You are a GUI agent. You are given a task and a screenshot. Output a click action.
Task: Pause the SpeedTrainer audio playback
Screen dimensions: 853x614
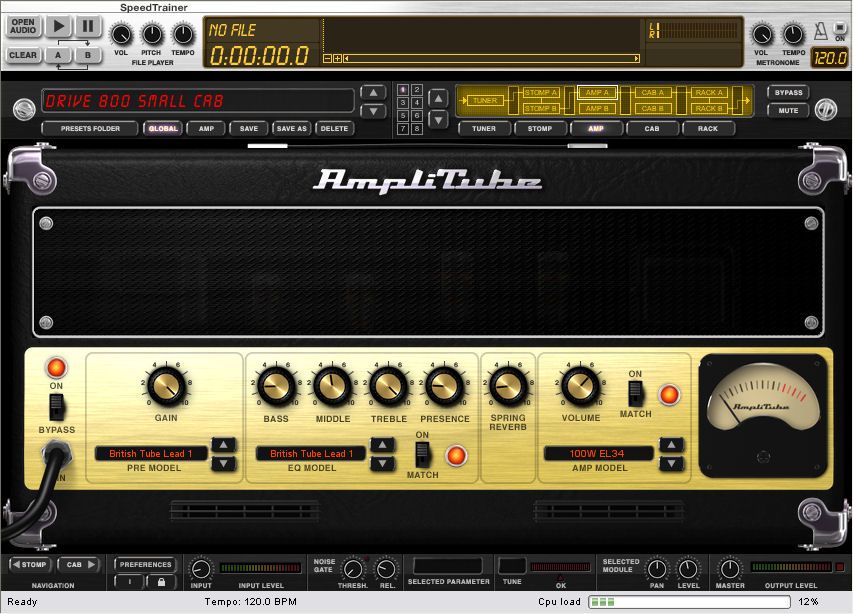tap(88, 26)
